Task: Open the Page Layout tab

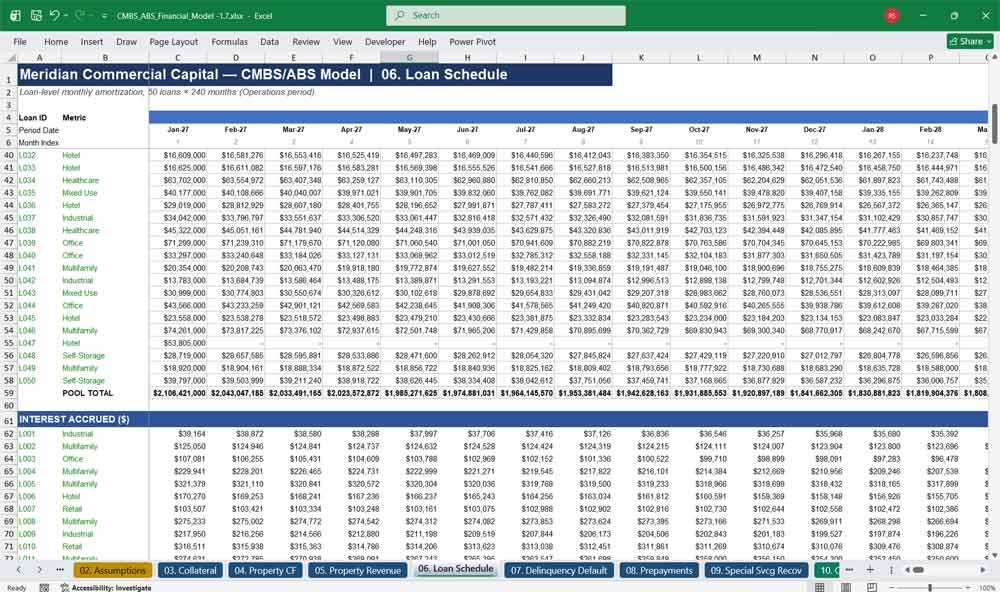Action: (x=173, y=41)
